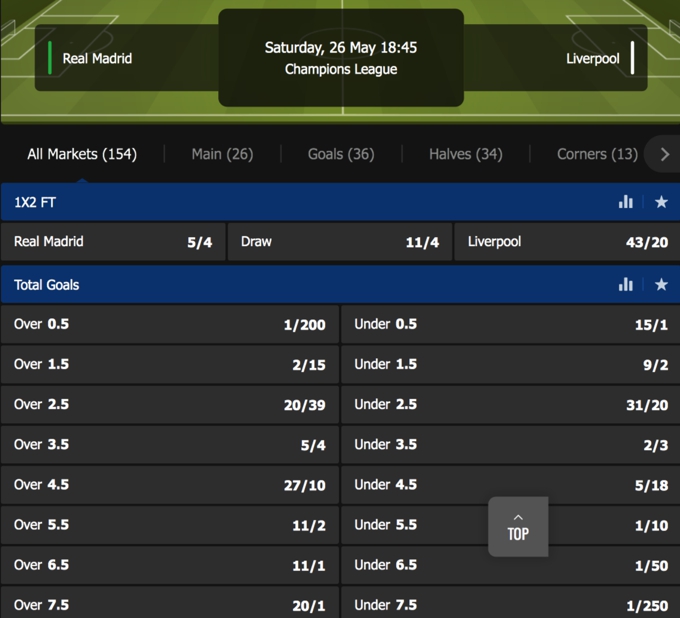680x618 pixels.
Task: Select Over 7.5 at 20/1
Action: 170,603
